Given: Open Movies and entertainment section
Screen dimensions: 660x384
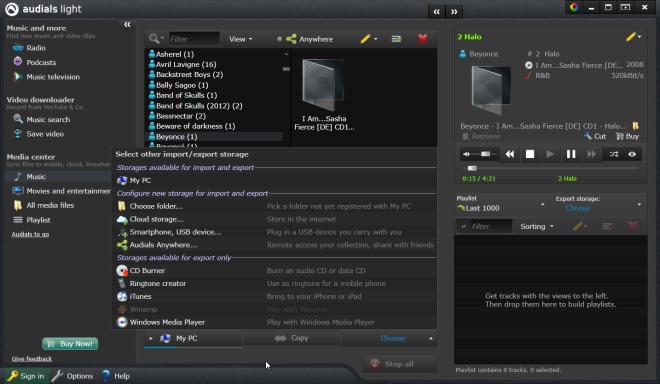Looking at the screenshot, I should click(61, 191).
